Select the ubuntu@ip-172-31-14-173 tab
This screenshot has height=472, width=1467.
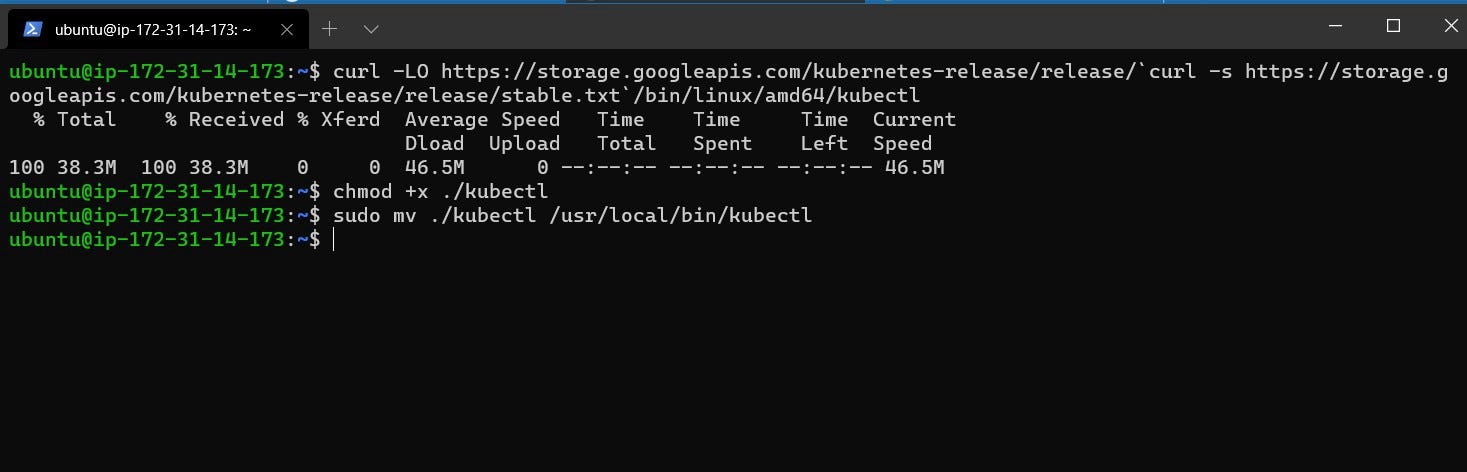point(159,28)
